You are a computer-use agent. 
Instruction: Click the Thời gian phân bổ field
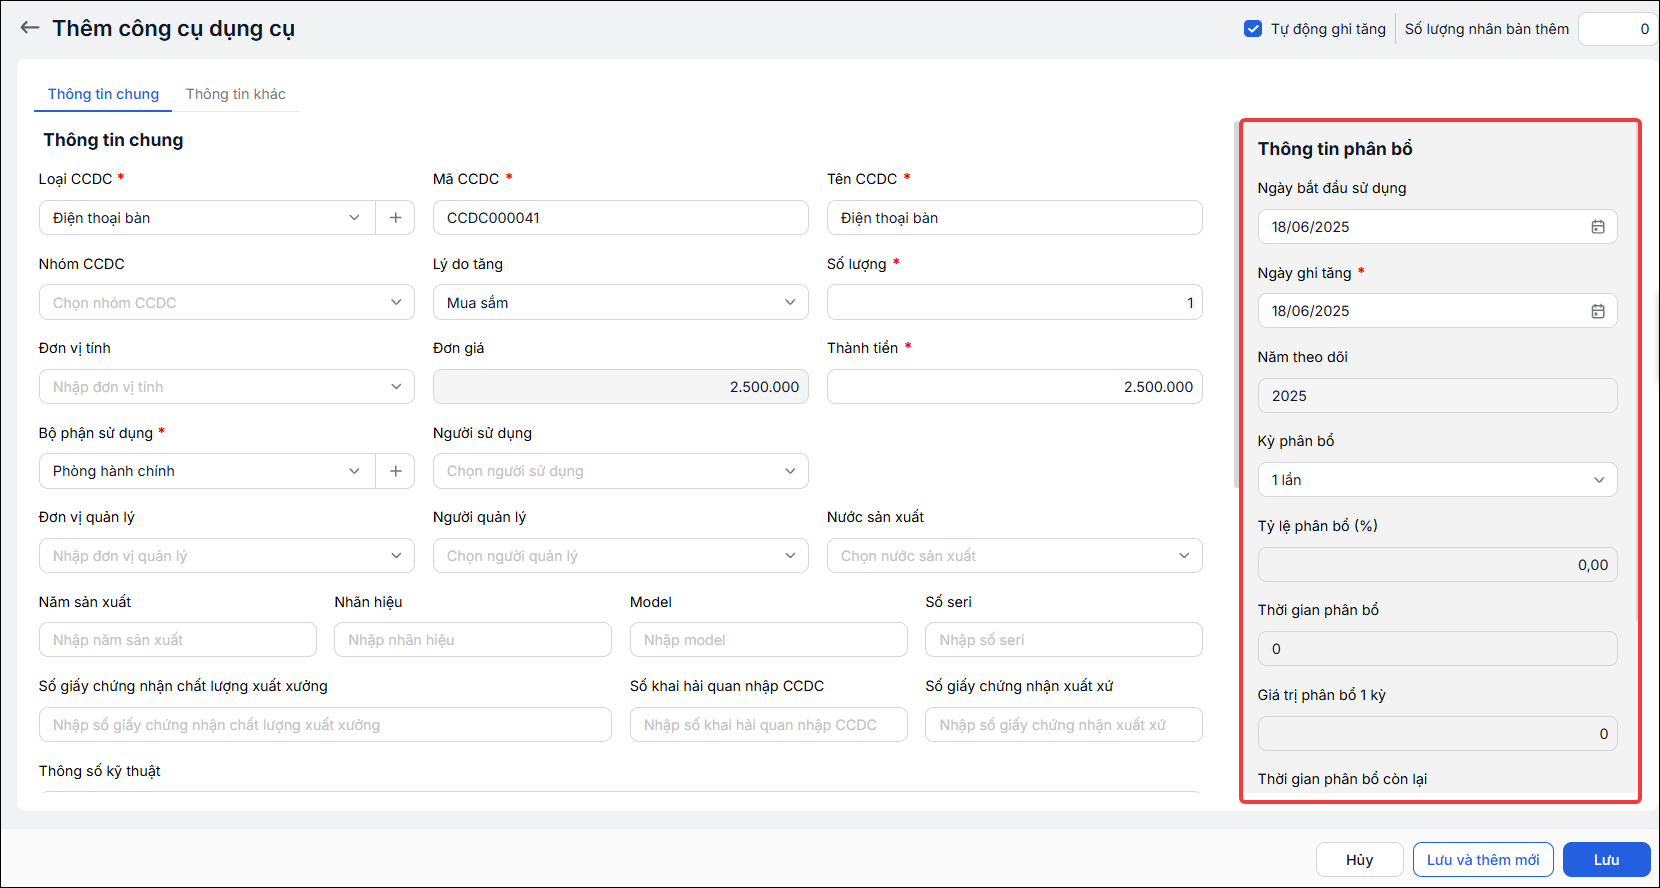point(1438,649)
